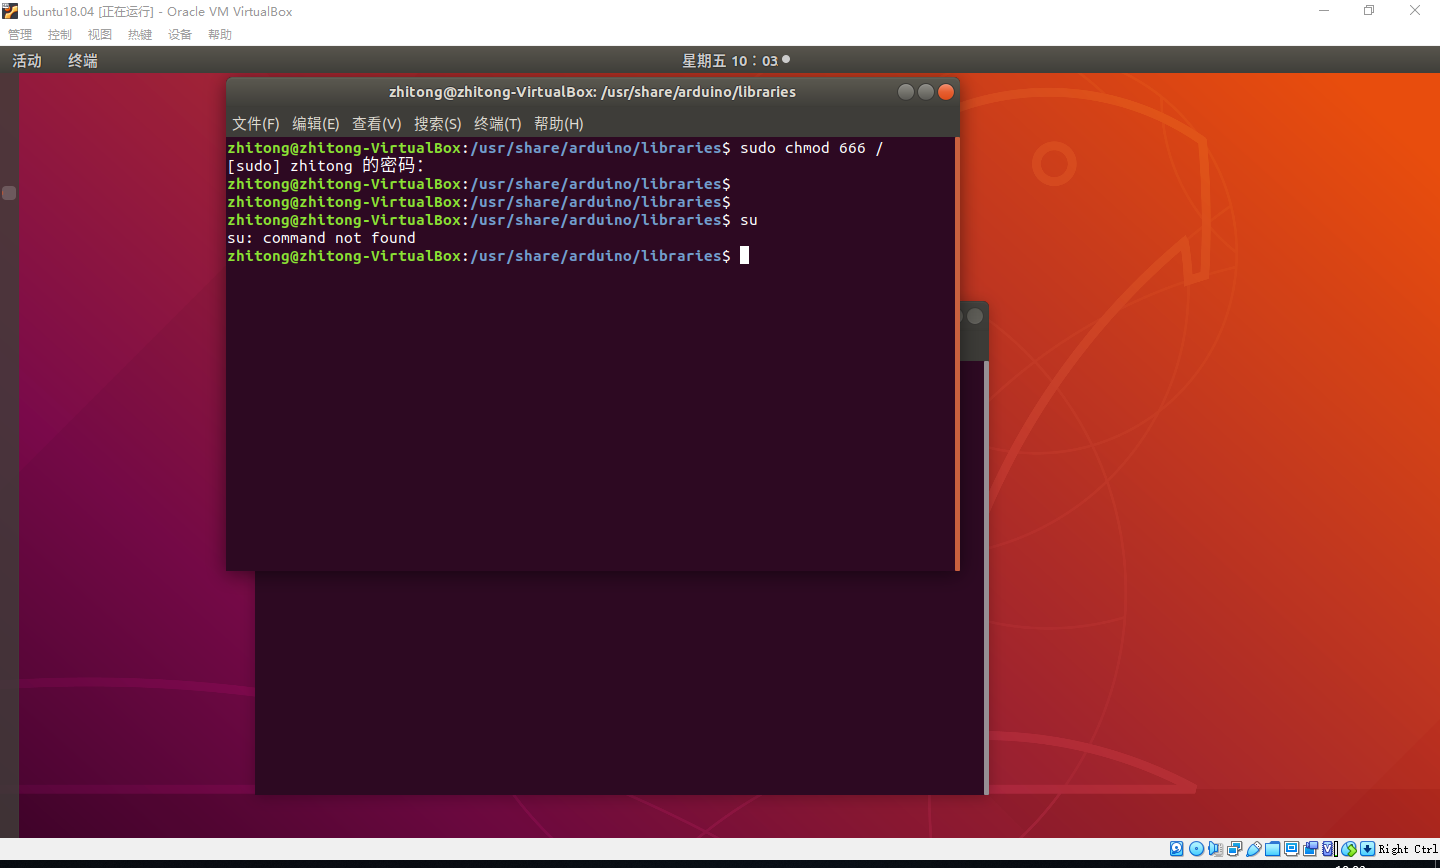Image resolution: width=1440 pixels, height=868 pixels.
Task: Click the Right Ctrl host key indicator
Action: point(1405,848)
